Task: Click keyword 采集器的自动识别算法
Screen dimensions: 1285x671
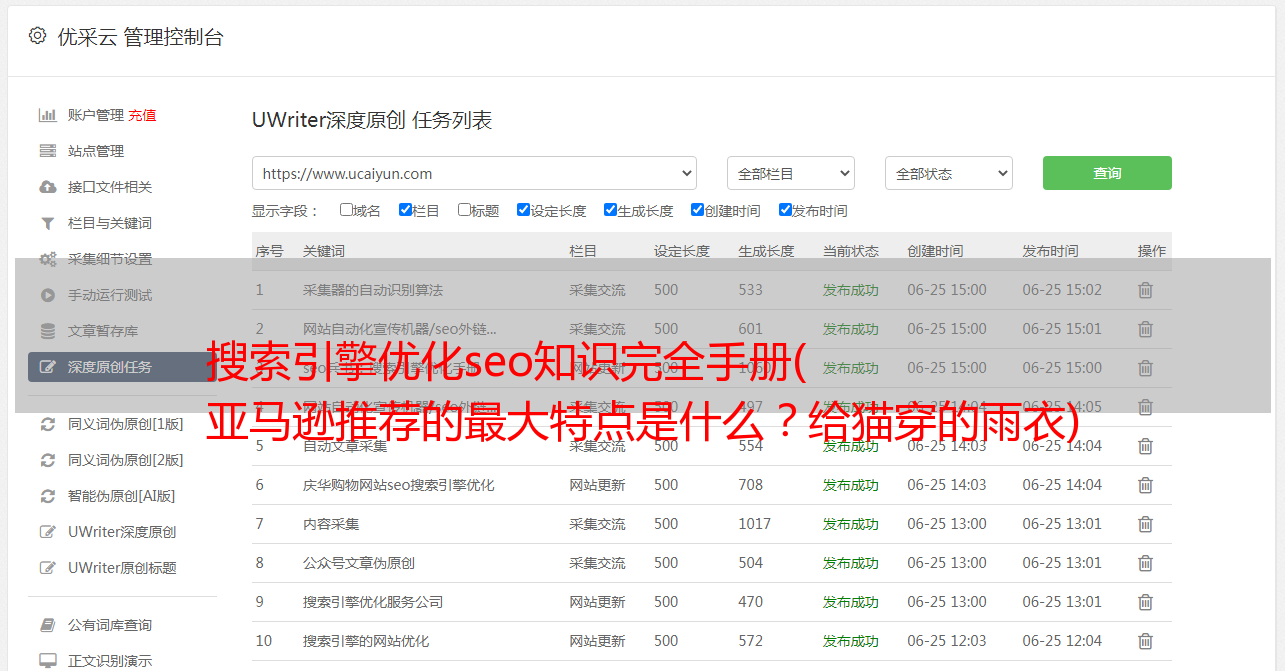Action: pyautogui.click(x=373, y=290)
